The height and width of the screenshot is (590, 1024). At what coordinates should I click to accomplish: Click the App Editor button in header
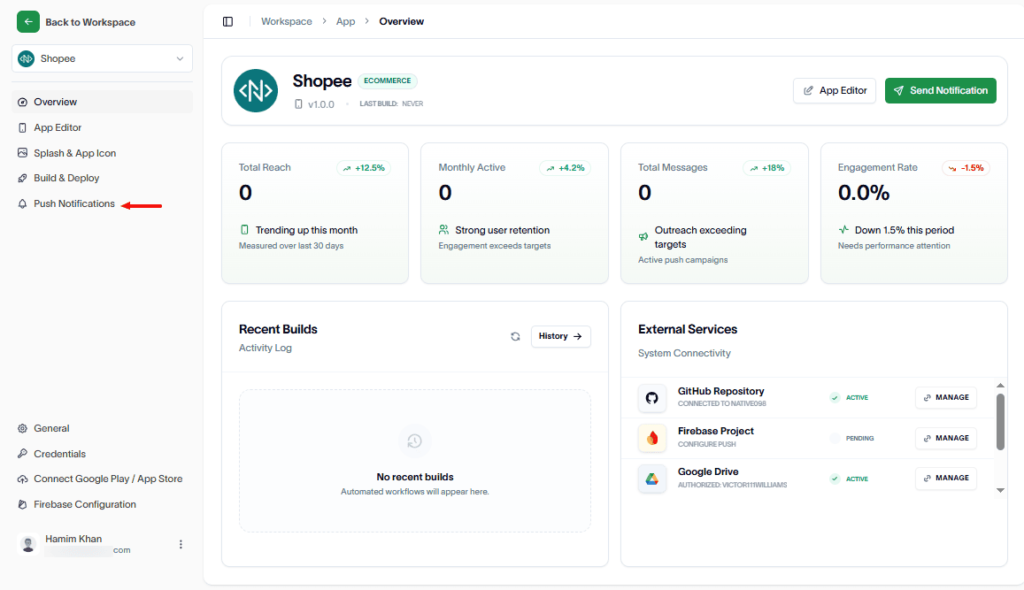(834, 91)
